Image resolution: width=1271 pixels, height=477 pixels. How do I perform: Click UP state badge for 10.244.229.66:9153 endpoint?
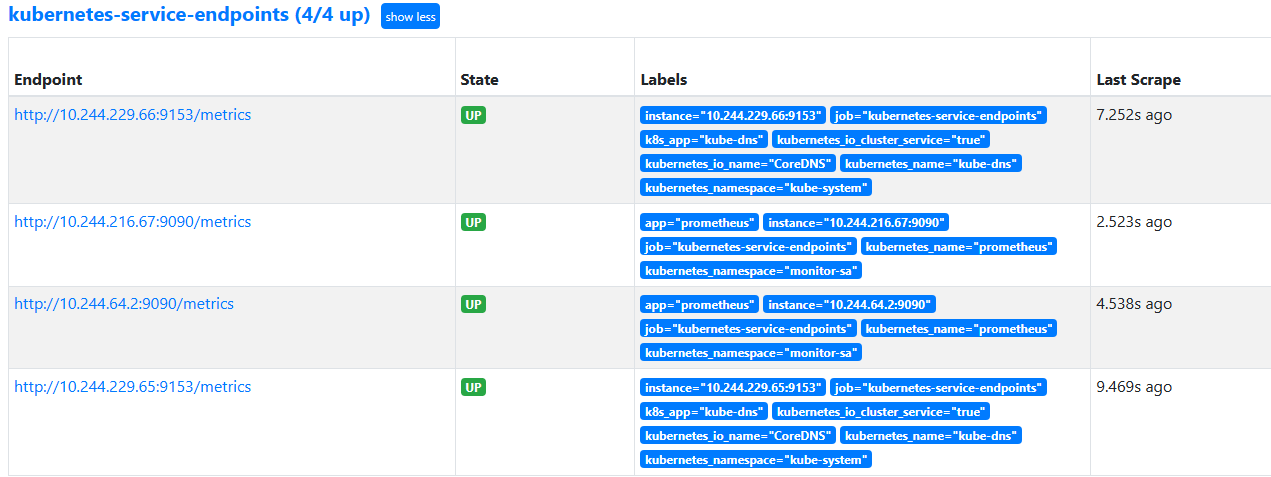click(473, 115)
